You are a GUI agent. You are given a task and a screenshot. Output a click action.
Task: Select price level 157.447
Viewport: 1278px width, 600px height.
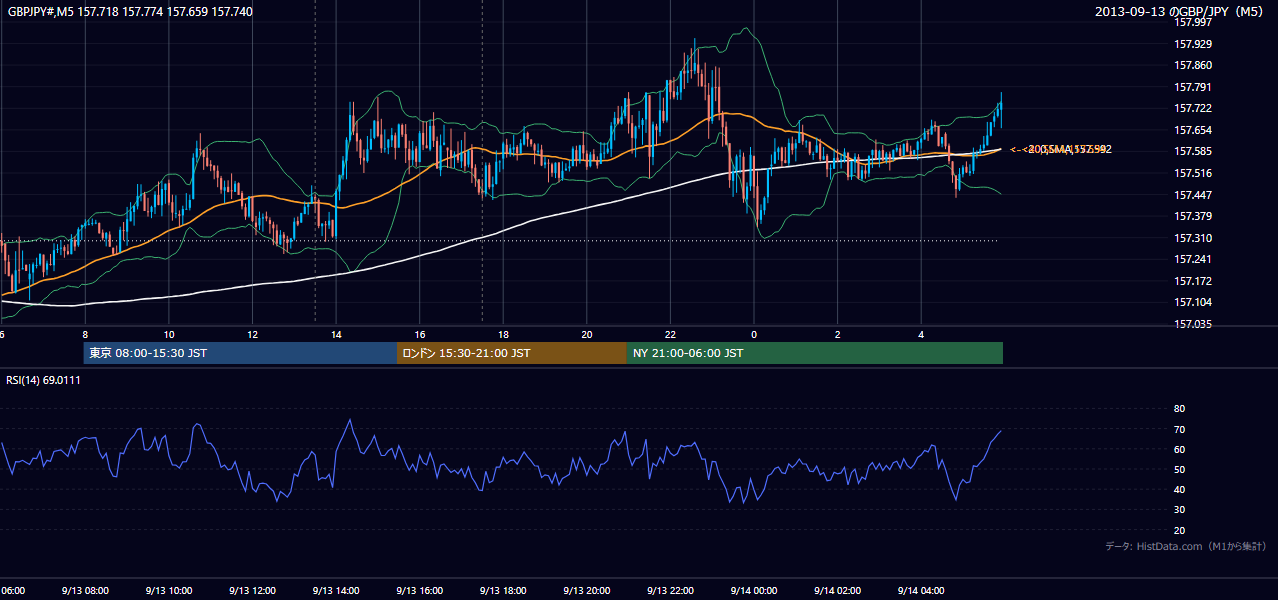(1193, 195)
